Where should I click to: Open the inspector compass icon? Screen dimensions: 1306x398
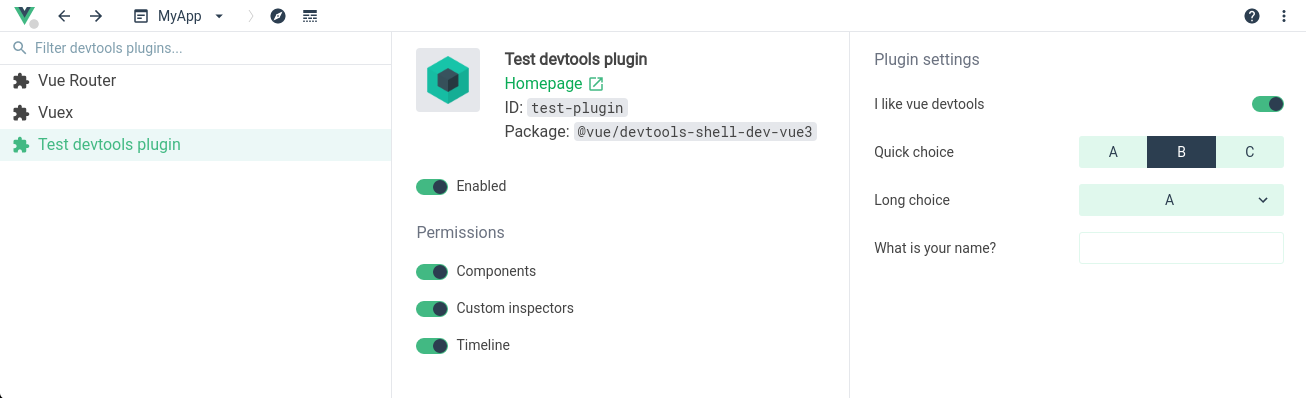click(x=278, y=16)
